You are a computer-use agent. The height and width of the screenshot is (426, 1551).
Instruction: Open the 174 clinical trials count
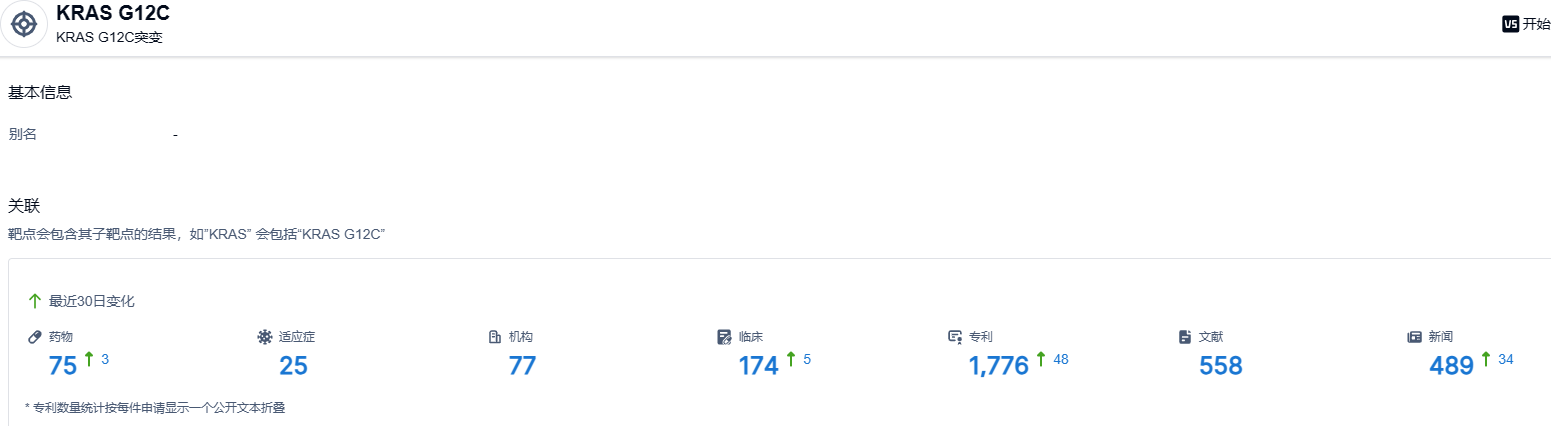coord(758,366)
